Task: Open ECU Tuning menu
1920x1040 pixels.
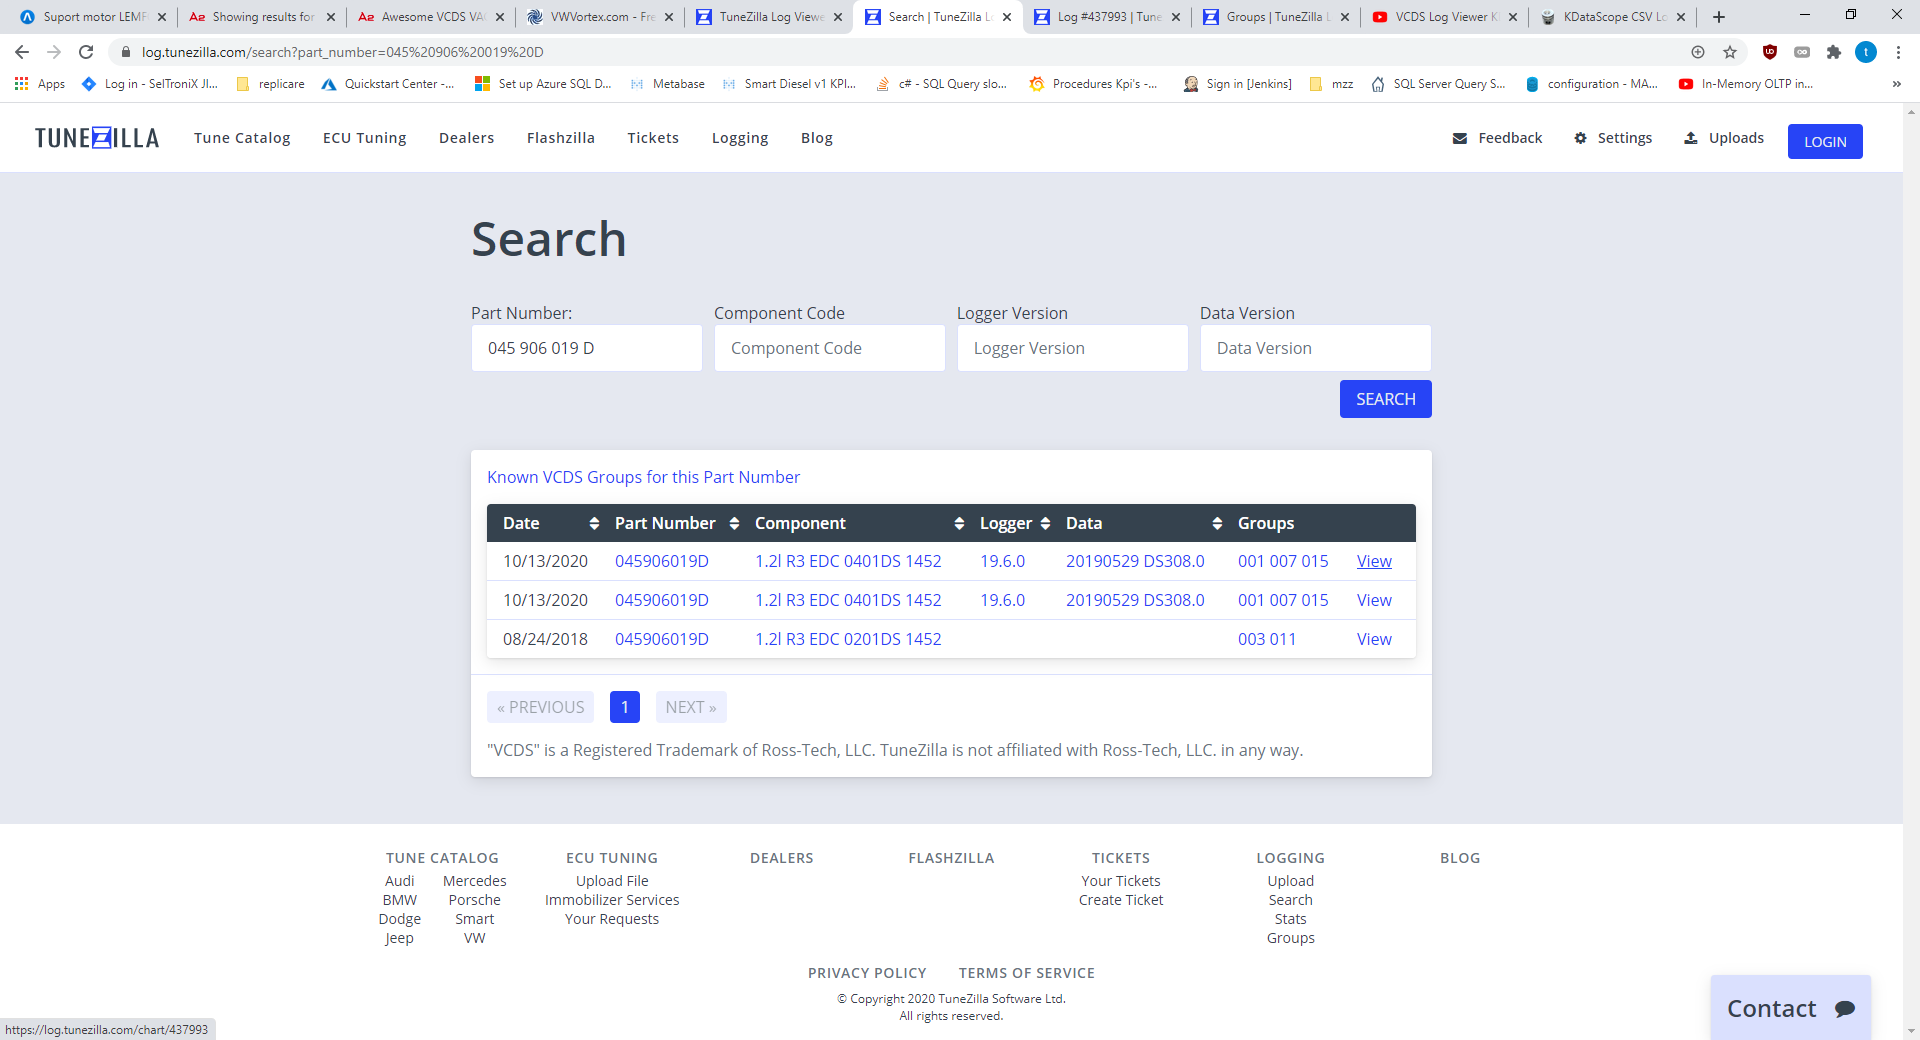Action: tap(365, 138)
